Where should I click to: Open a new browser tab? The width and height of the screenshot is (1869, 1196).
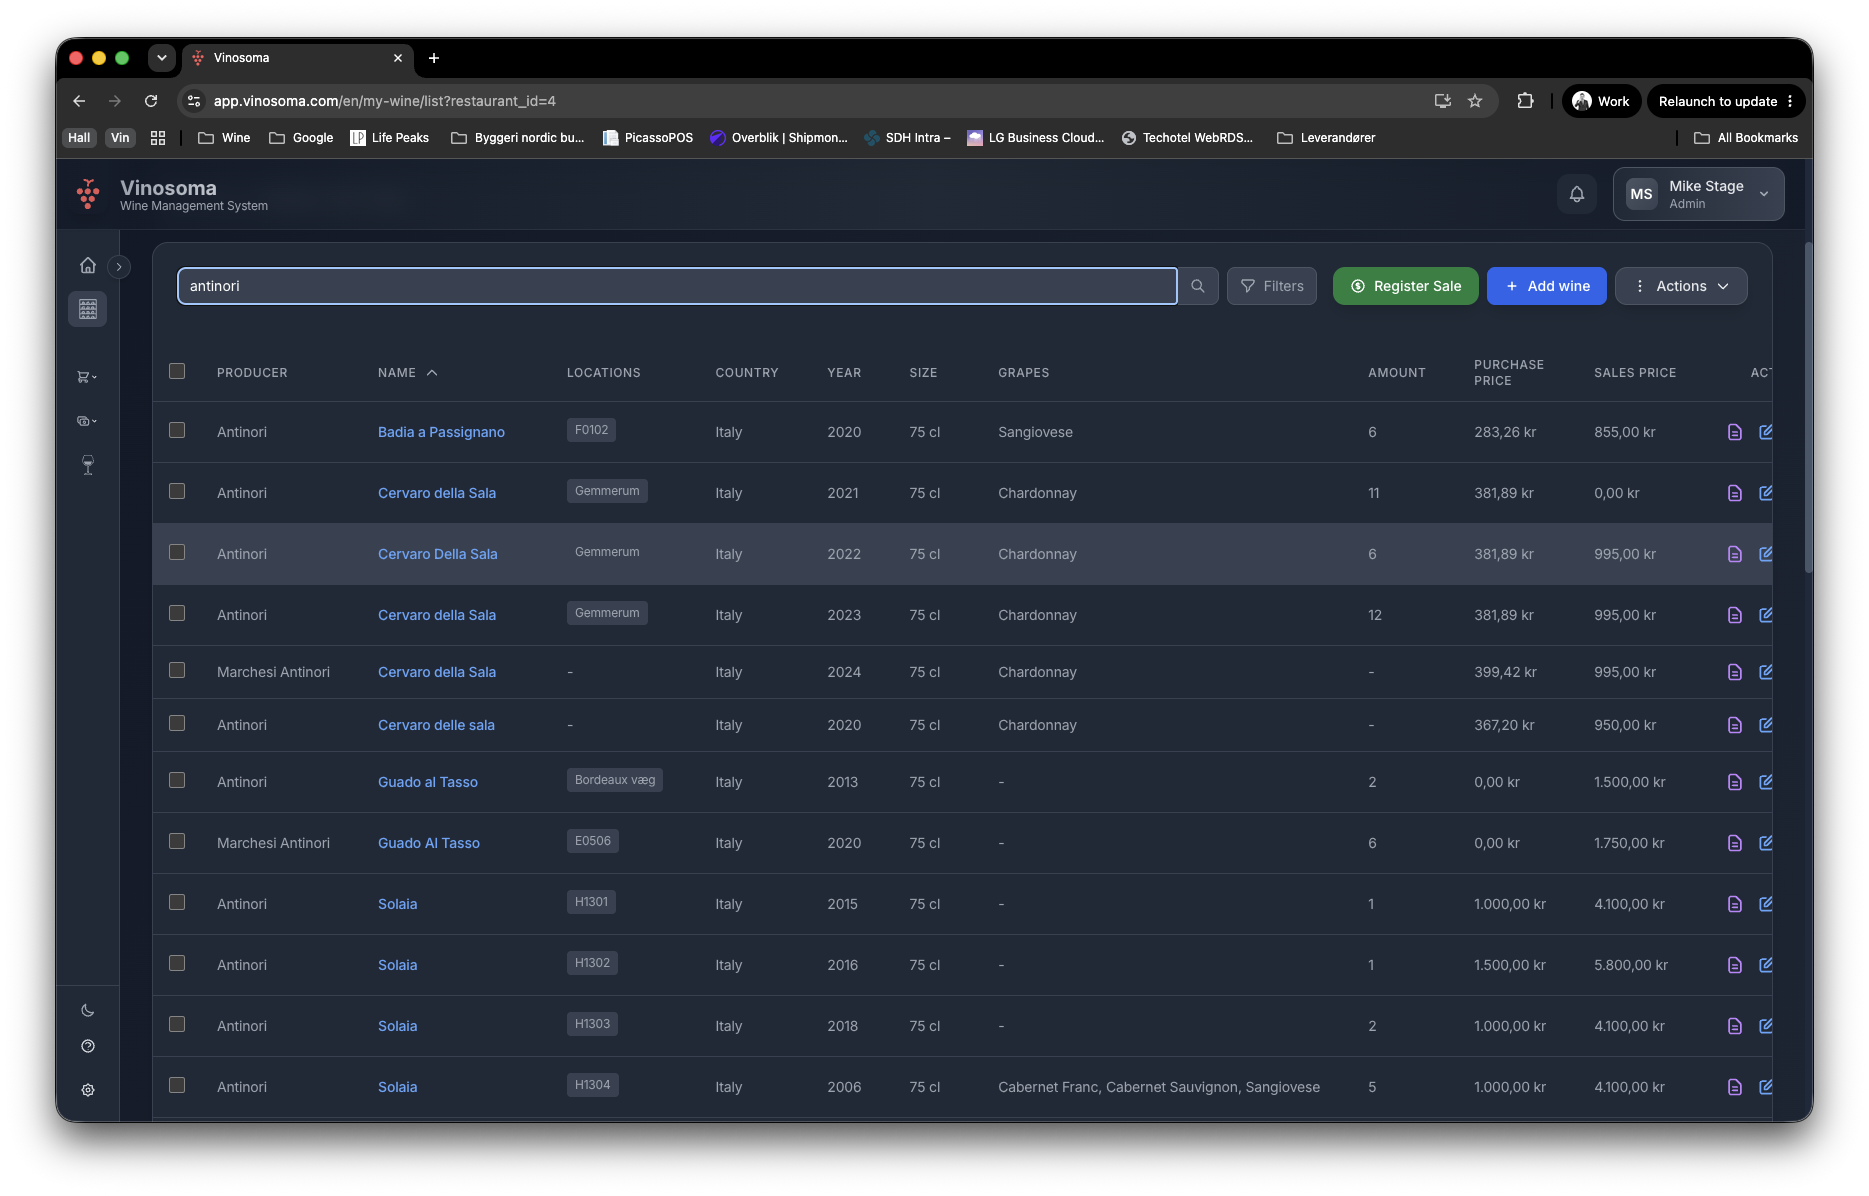(434, 58)
